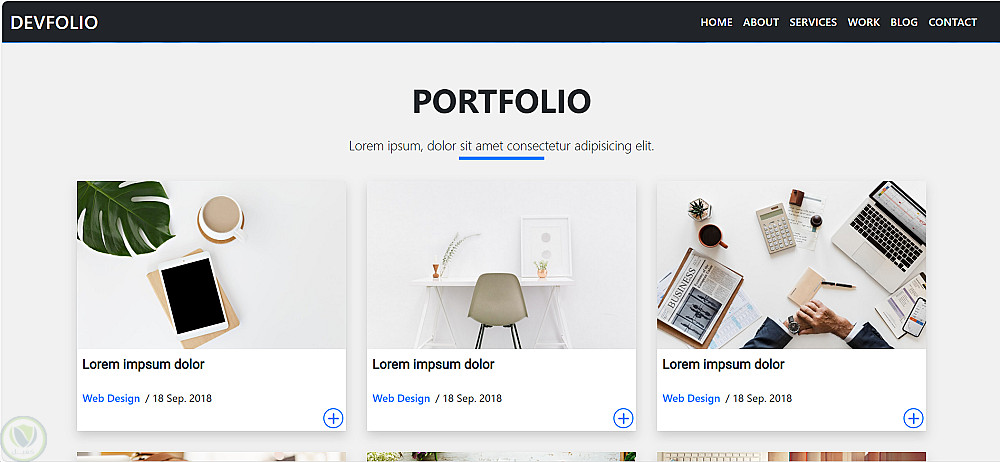Navigate to CONTACT
1000x462 pixels.
(x=952, y=22)
